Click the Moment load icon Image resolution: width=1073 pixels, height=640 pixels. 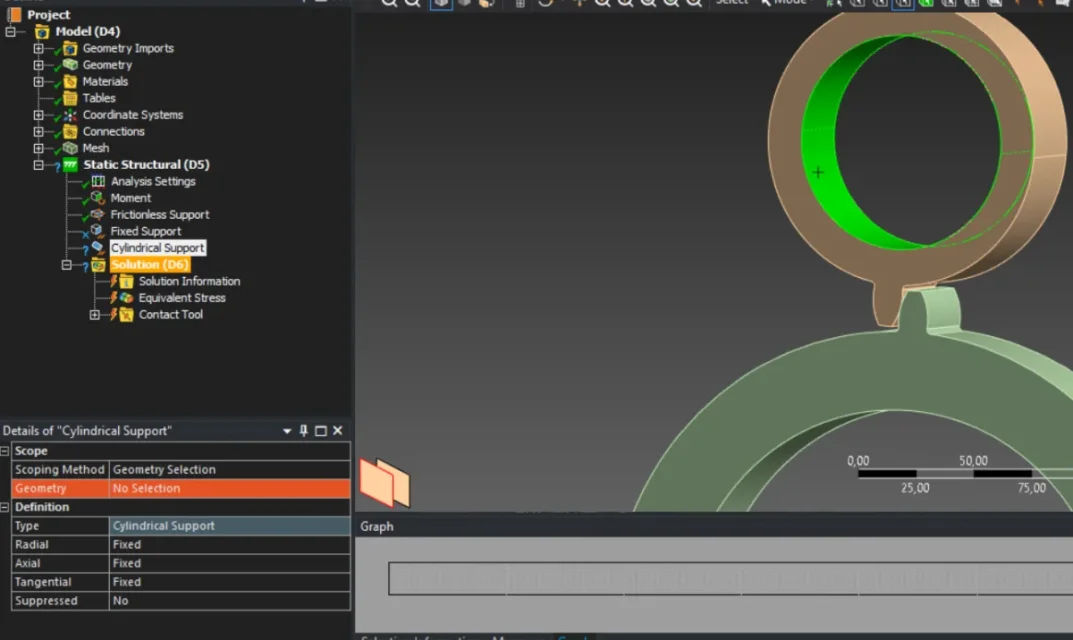click(x=97, y=198)
